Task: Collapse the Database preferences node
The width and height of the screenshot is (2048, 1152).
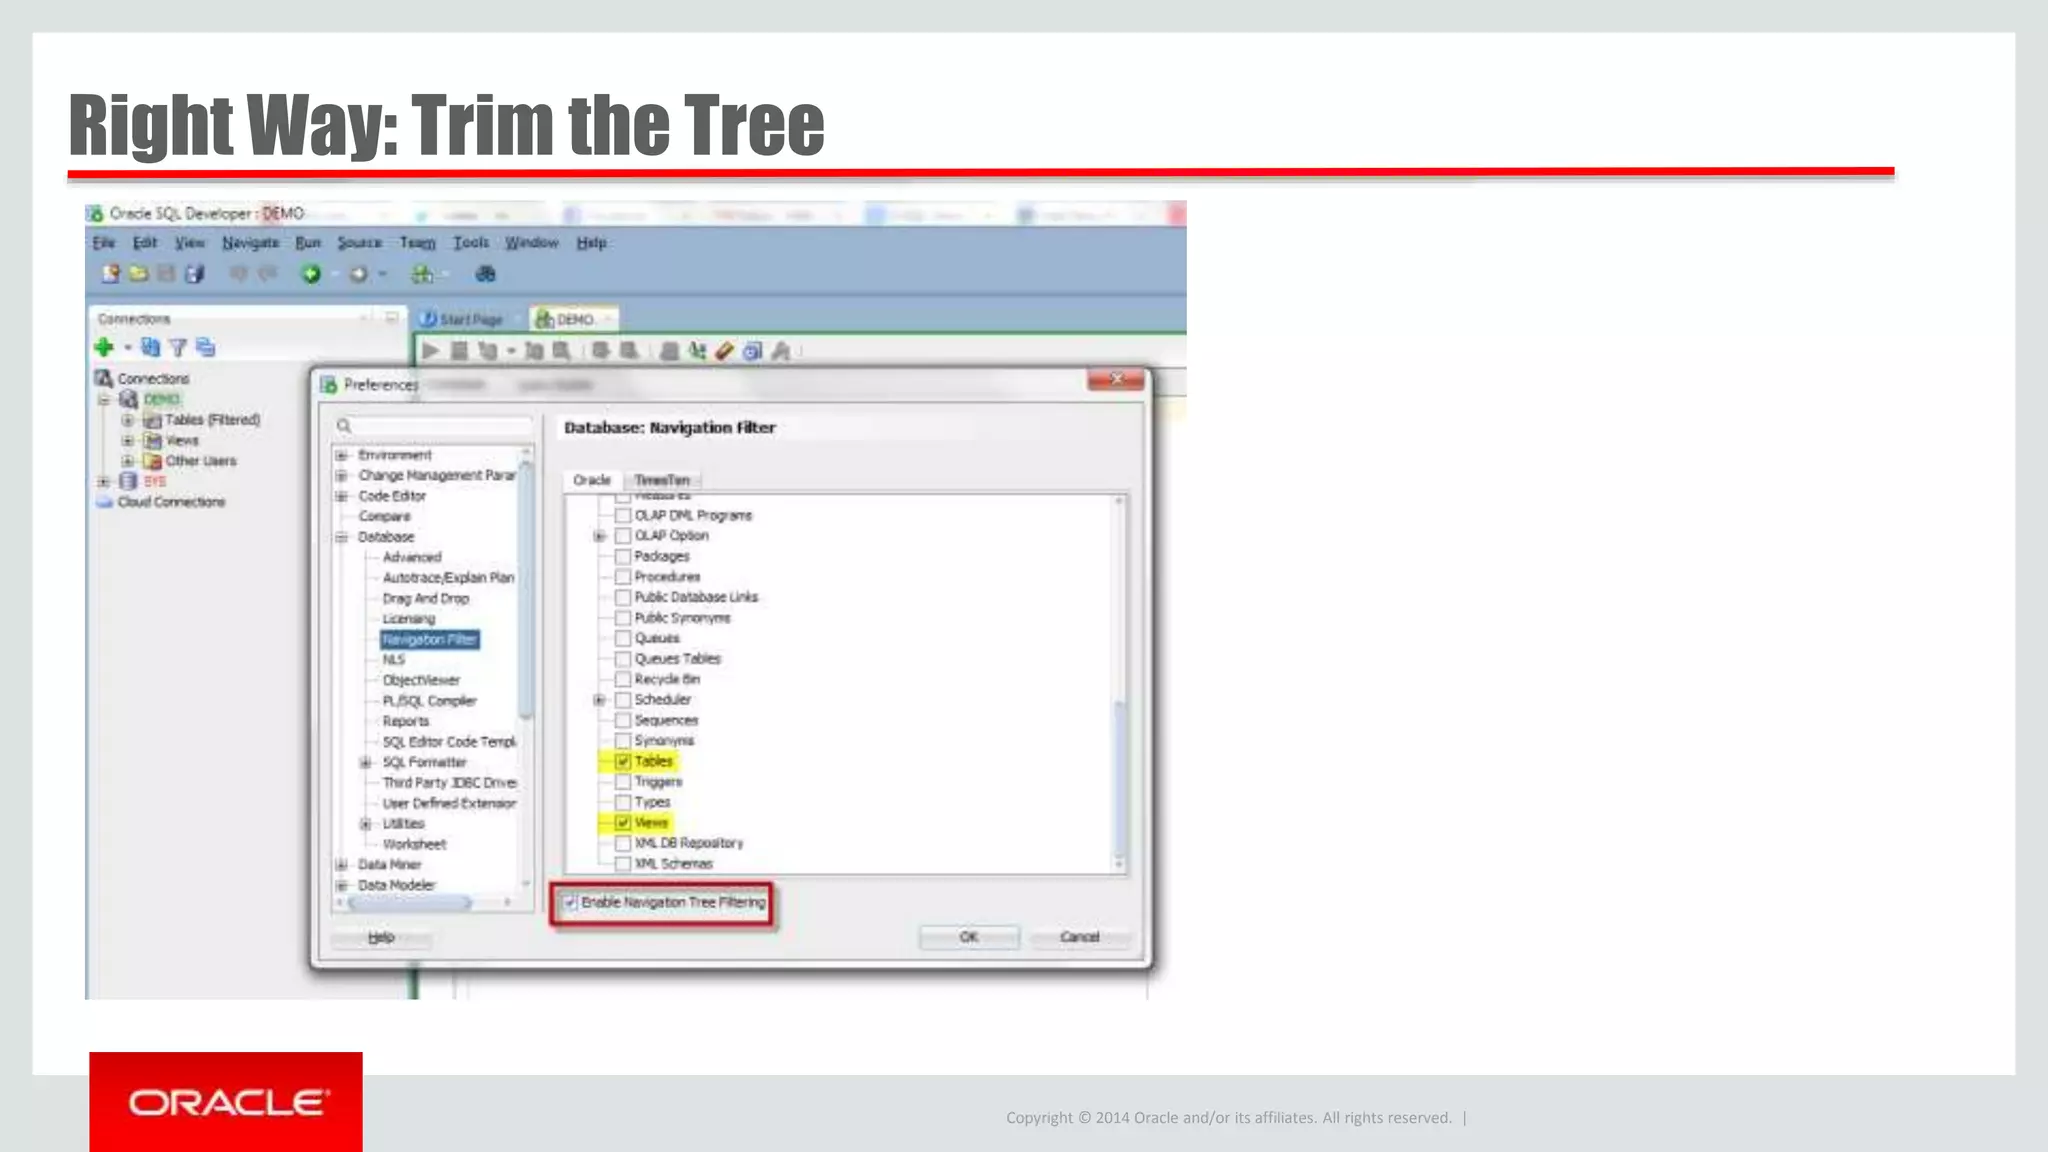Action: [x=342, y=537]
